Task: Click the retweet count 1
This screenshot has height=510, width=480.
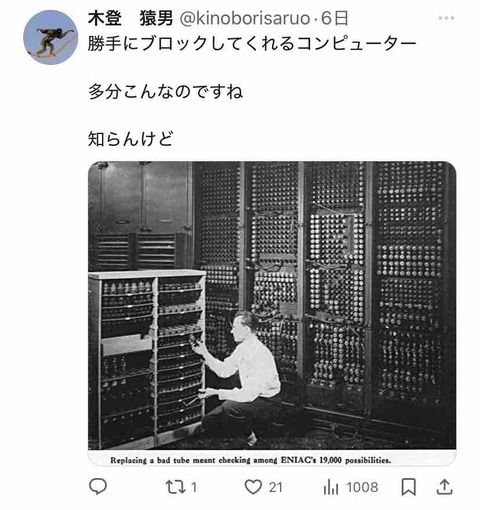Action: click(194, 487)
